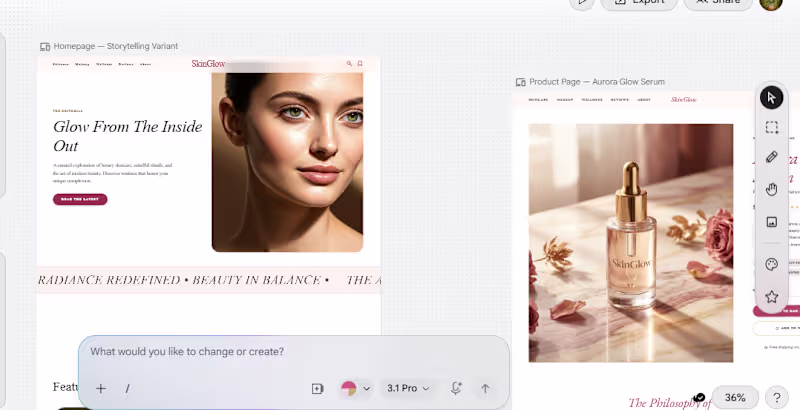
Task: Open the theme palette tool
Action: tap(771, 264)
